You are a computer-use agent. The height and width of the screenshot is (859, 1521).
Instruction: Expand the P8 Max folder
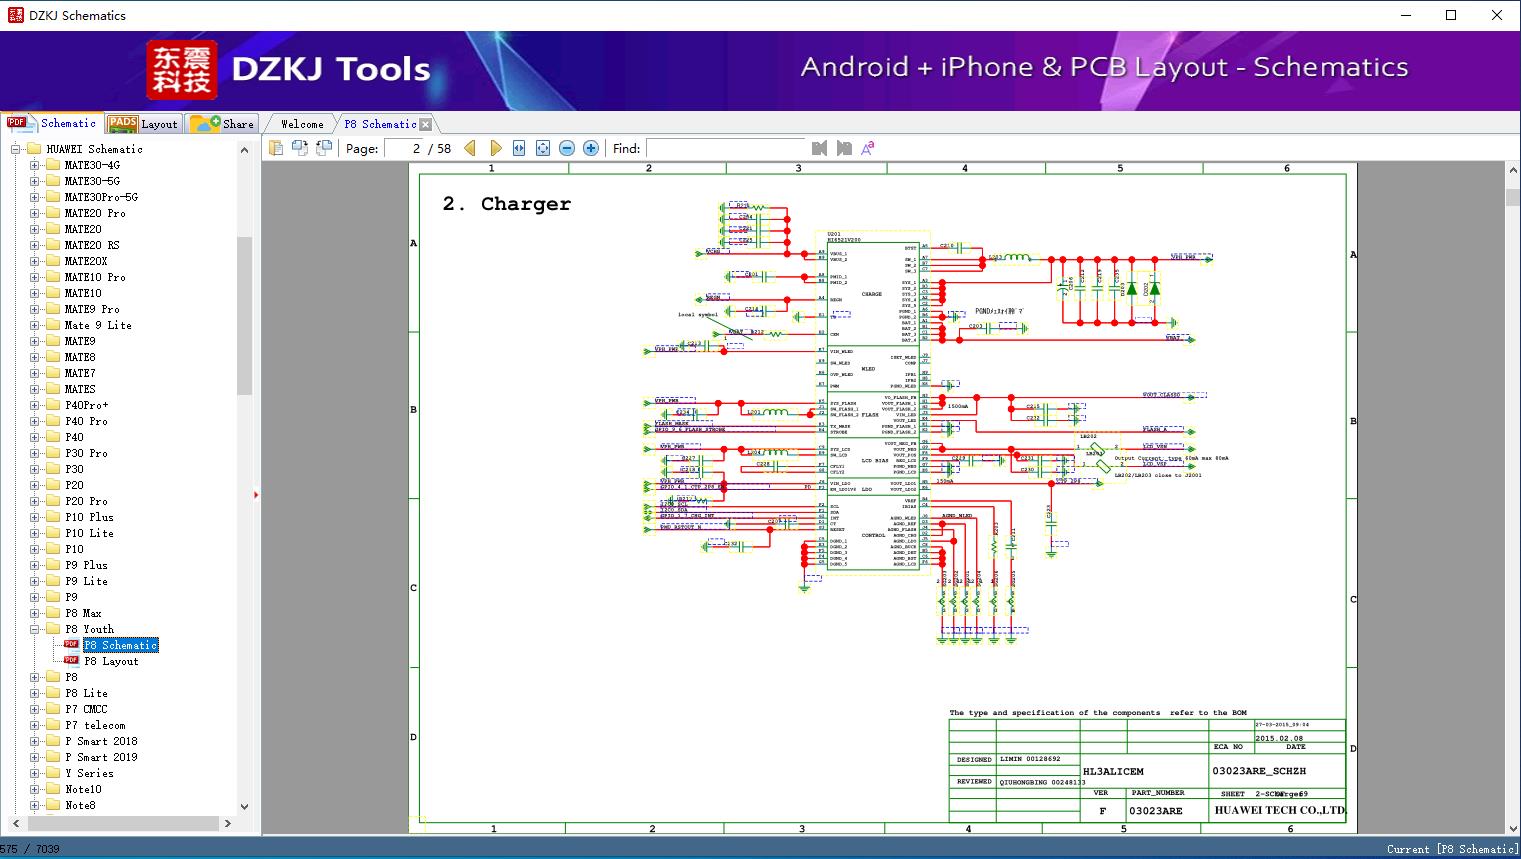pyautogui.click(x=35, y=613)
